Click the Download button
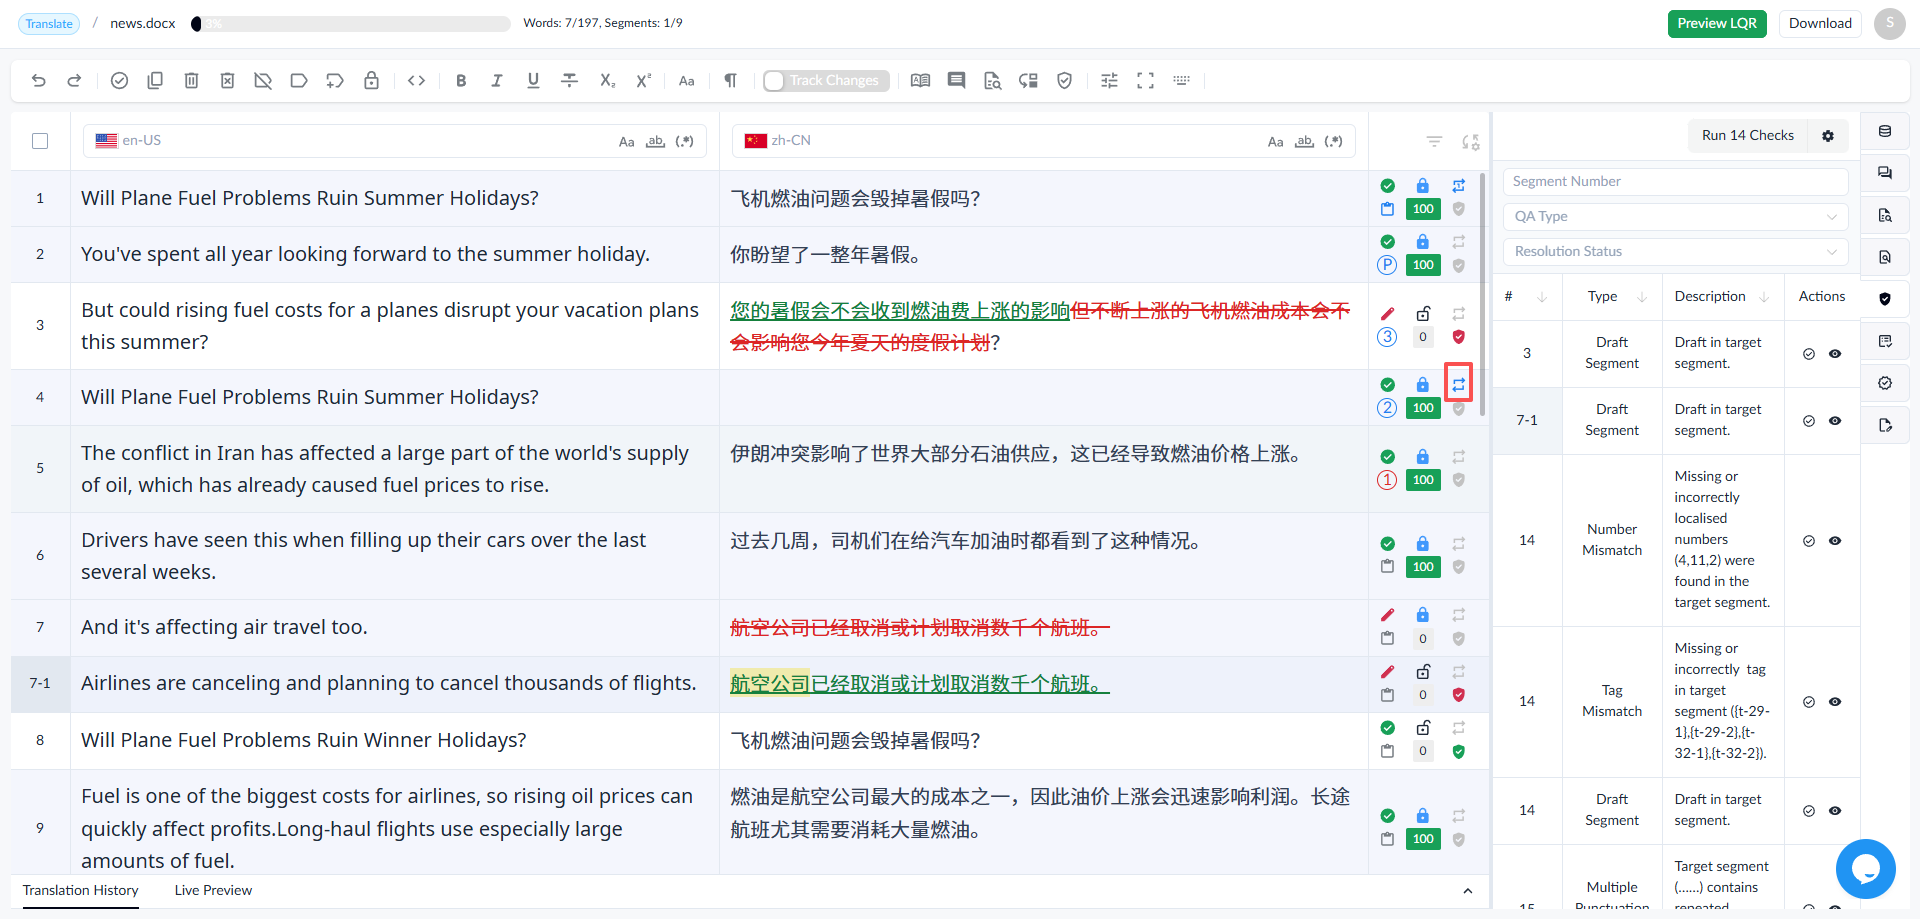Viewport: 1920px width, 919px height. [1820, 24]
